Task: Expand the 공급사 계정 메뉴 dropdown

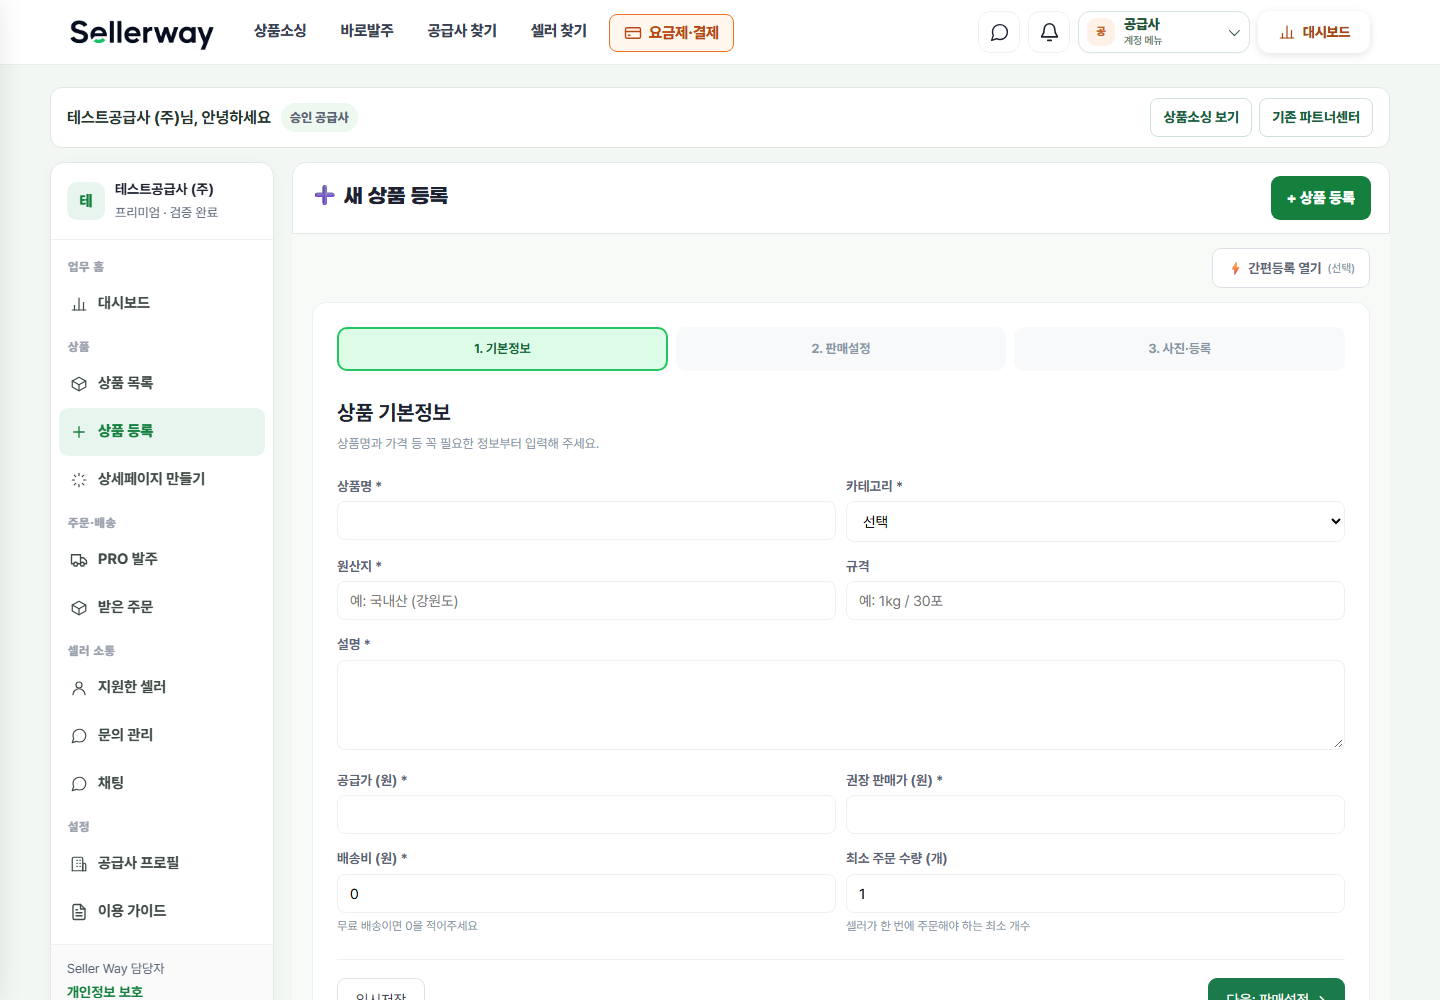Action: [1164, 32]
